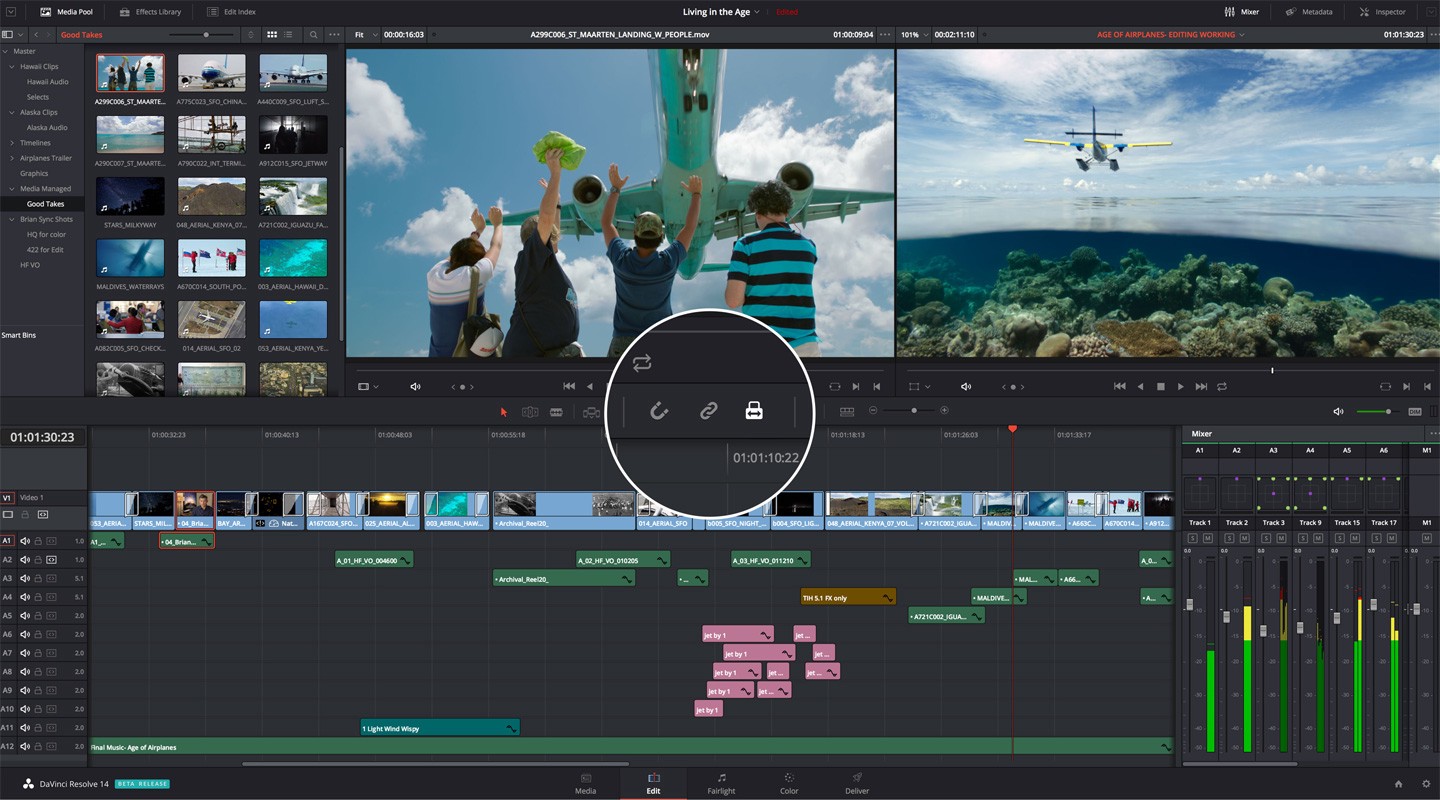The image size is (1440, 800).
Task: Toggle auto select on track A2
Action: point(51,560)
